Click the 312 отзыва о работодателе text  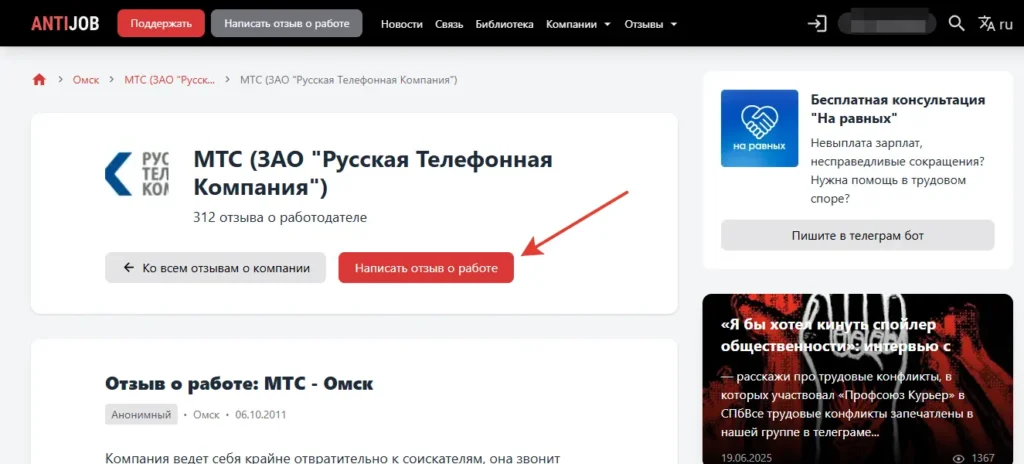pos(280,217)
